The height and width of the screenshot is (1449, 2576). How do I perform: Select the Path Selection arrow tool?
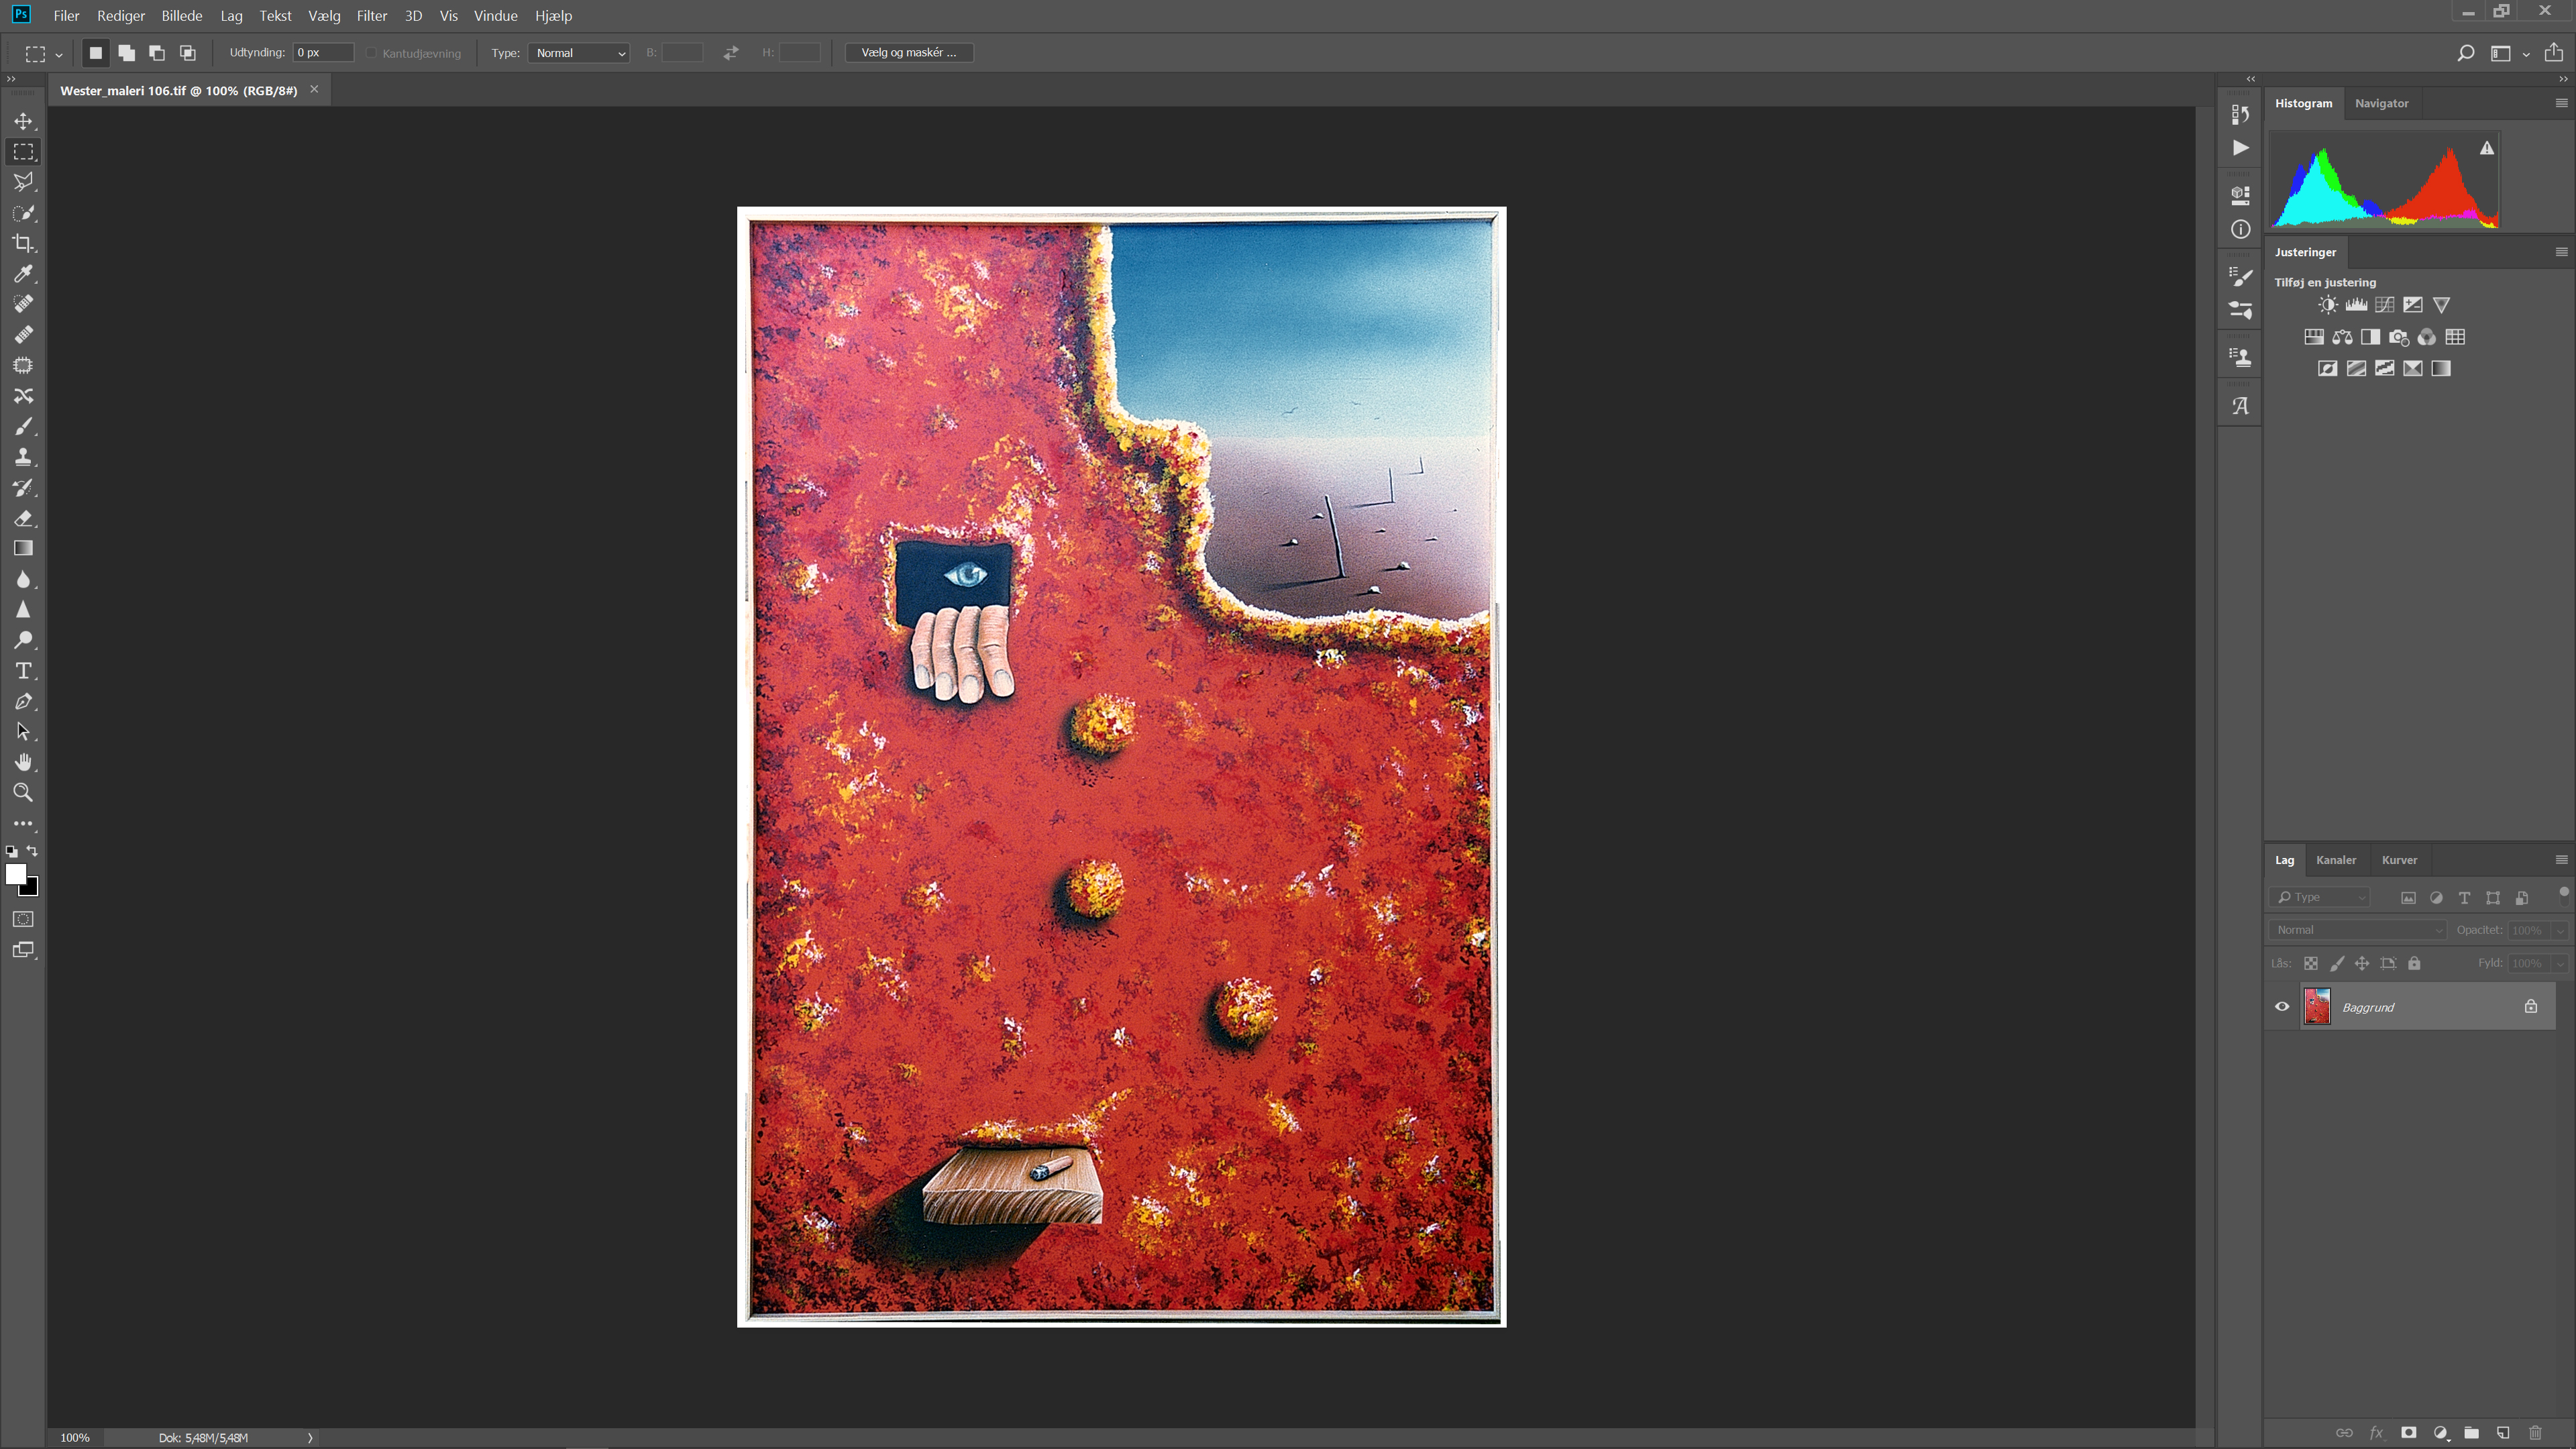tap(23, 732)
